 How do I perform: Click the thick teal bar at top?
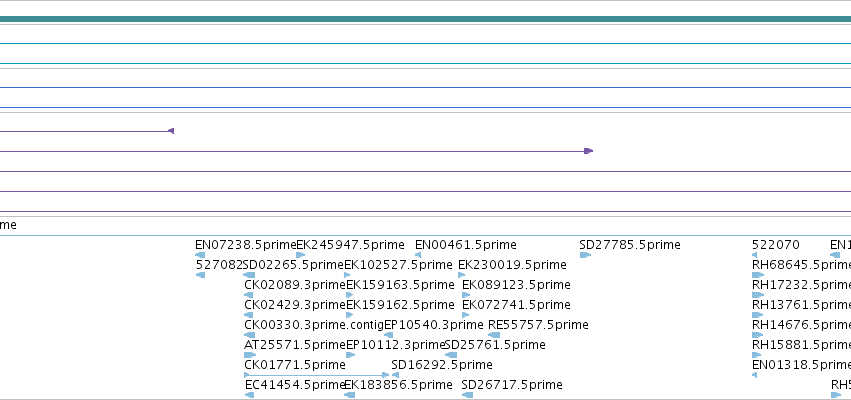click(x=426, y=19)
